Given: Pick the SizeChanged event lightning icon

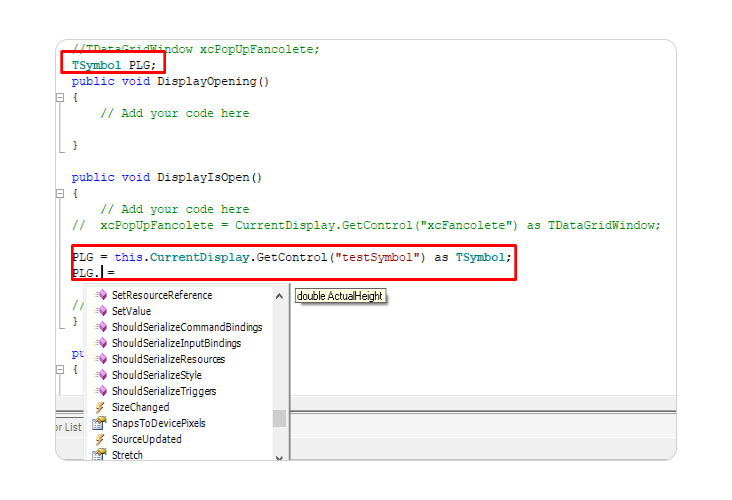Looking at the screenshot, I should (x=100, y=408).
